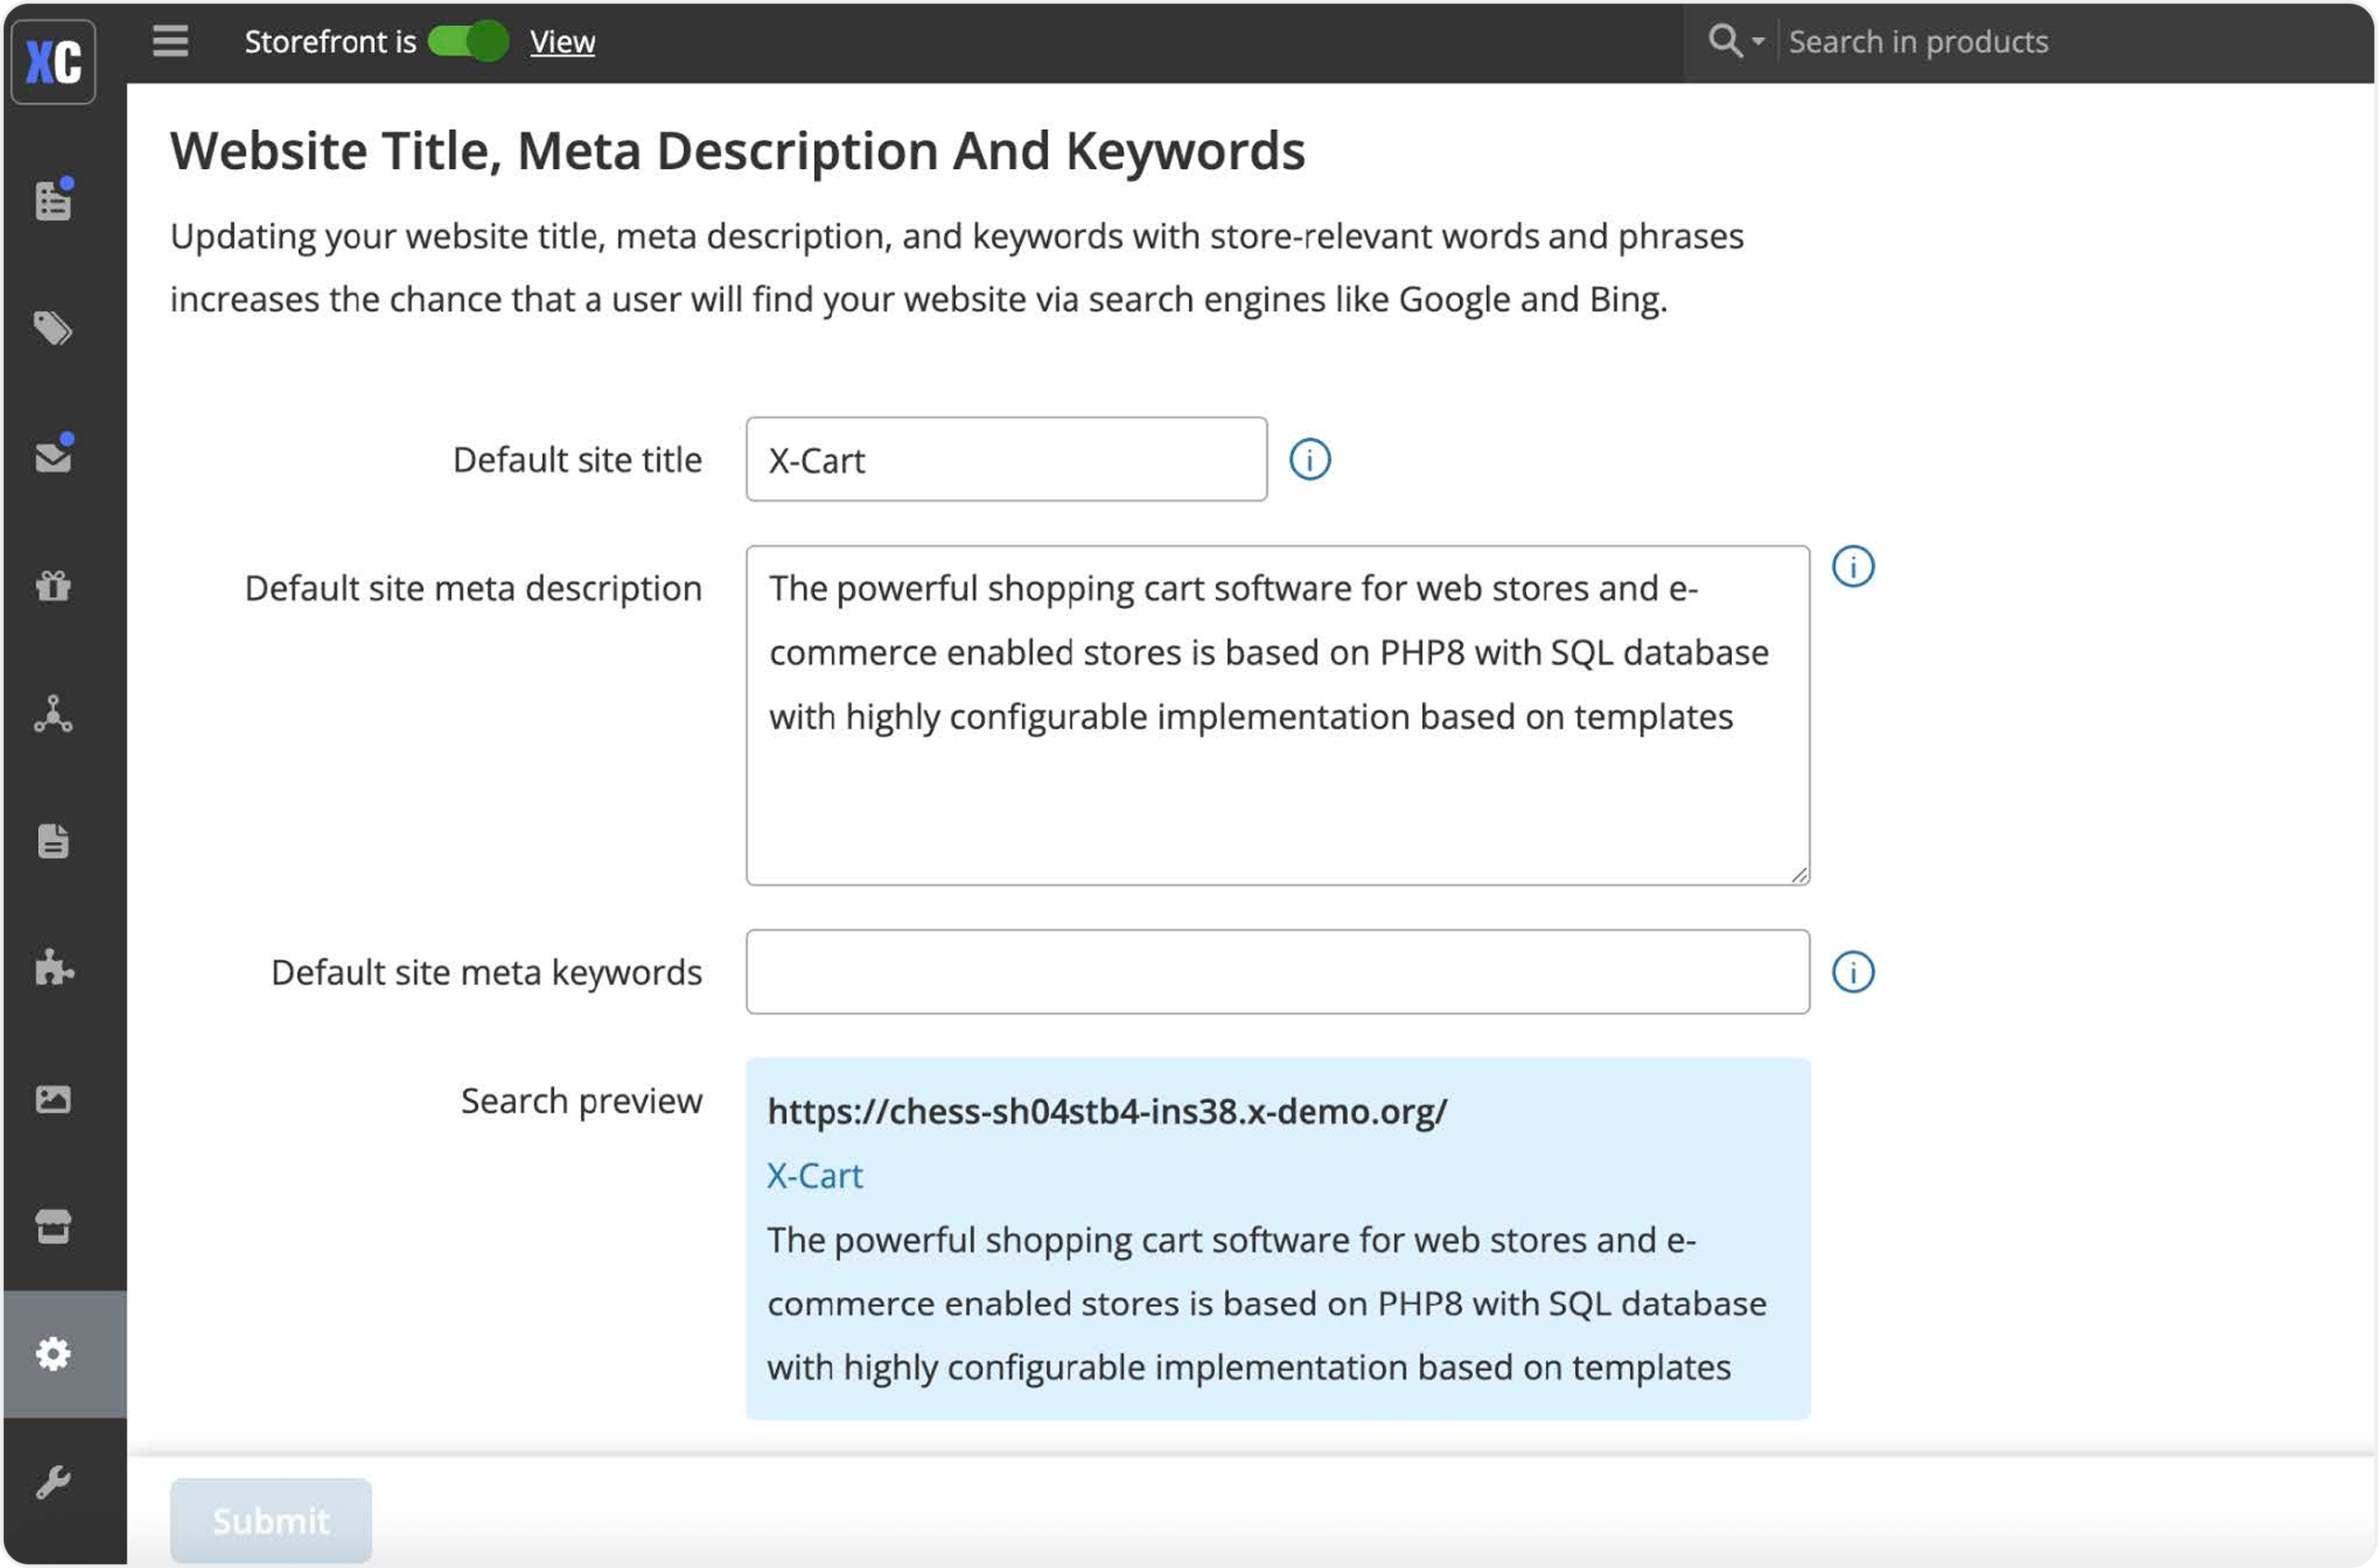Screen dimensions: 2378x1568
Task: Open the gift box discounts sidebar icon
Action: pos(53,585)
